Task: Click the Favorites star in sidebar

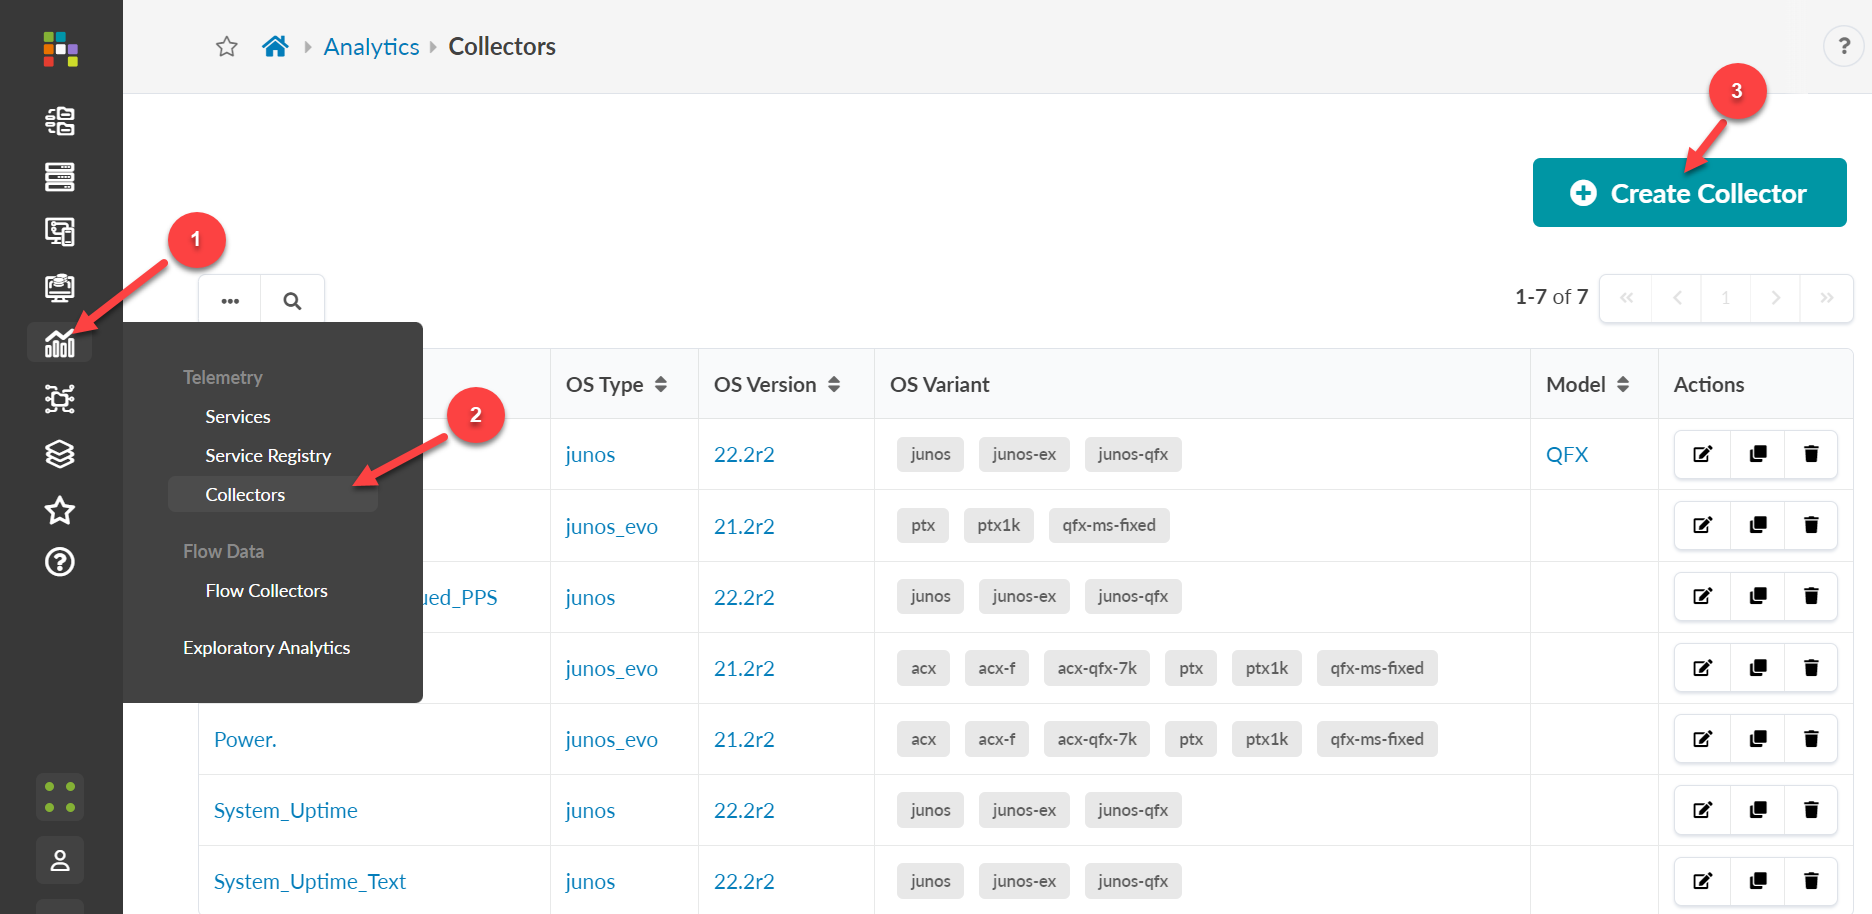Action: click(x=60, y=511)
